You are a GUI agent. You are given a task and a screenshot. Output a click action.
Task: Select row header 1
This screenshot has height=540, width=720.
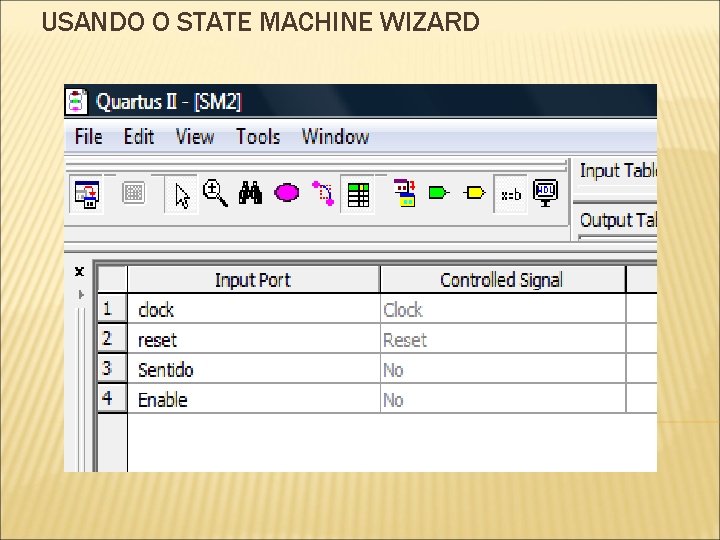click(x=112, y=309)
